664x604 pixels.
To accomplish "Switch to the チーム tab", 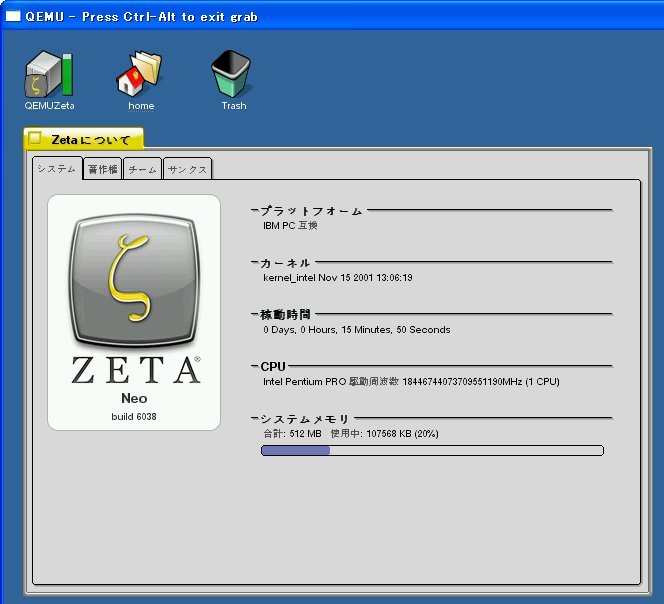I will (142, 169).
